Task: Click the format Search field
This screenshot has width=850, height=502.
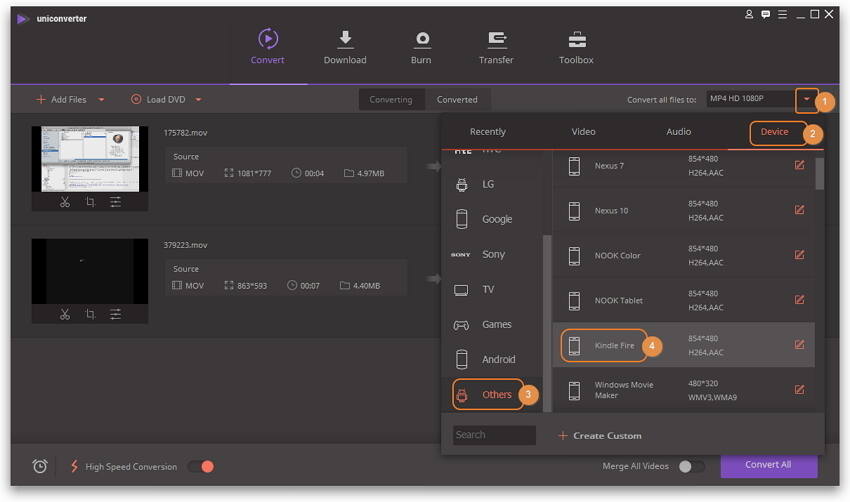Action: (494, 435)
